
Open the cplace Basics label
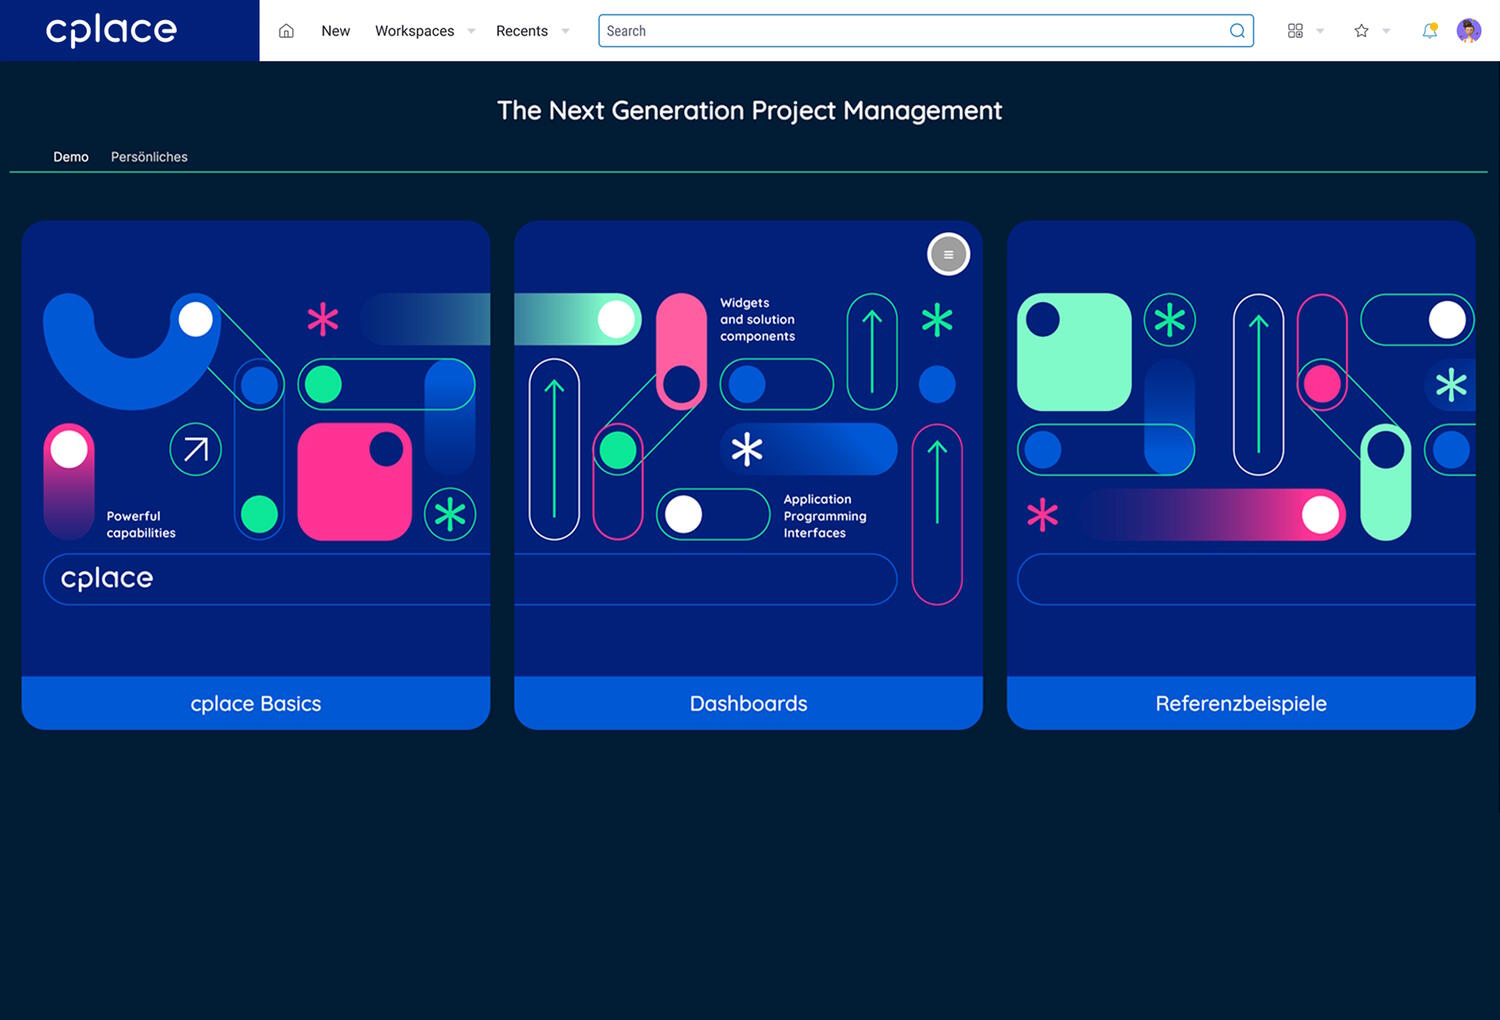(x=256, y=703)
